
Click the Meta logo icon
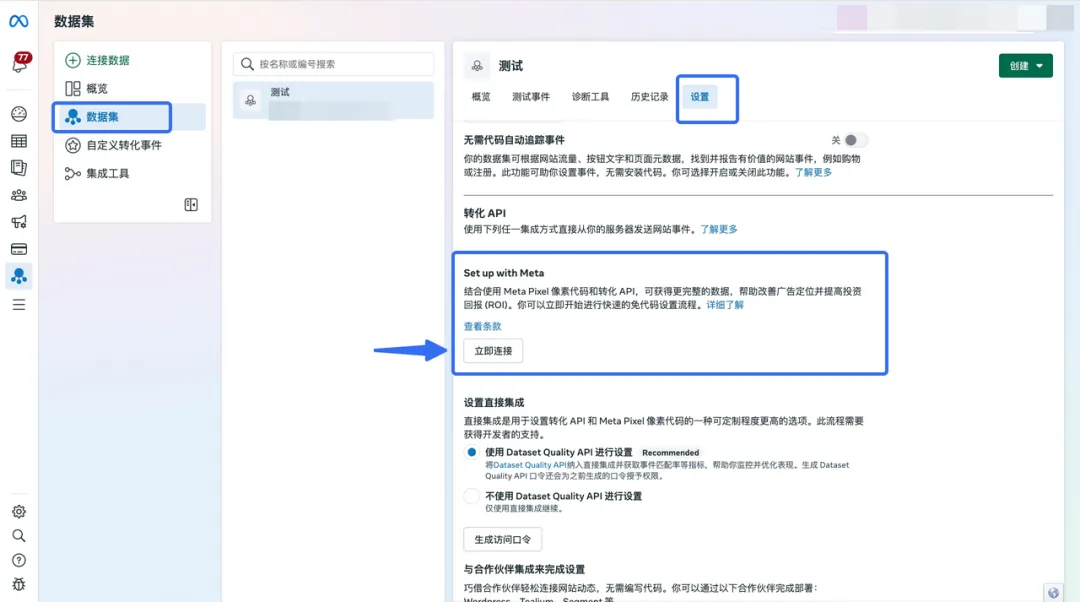(x=19, y=21)
